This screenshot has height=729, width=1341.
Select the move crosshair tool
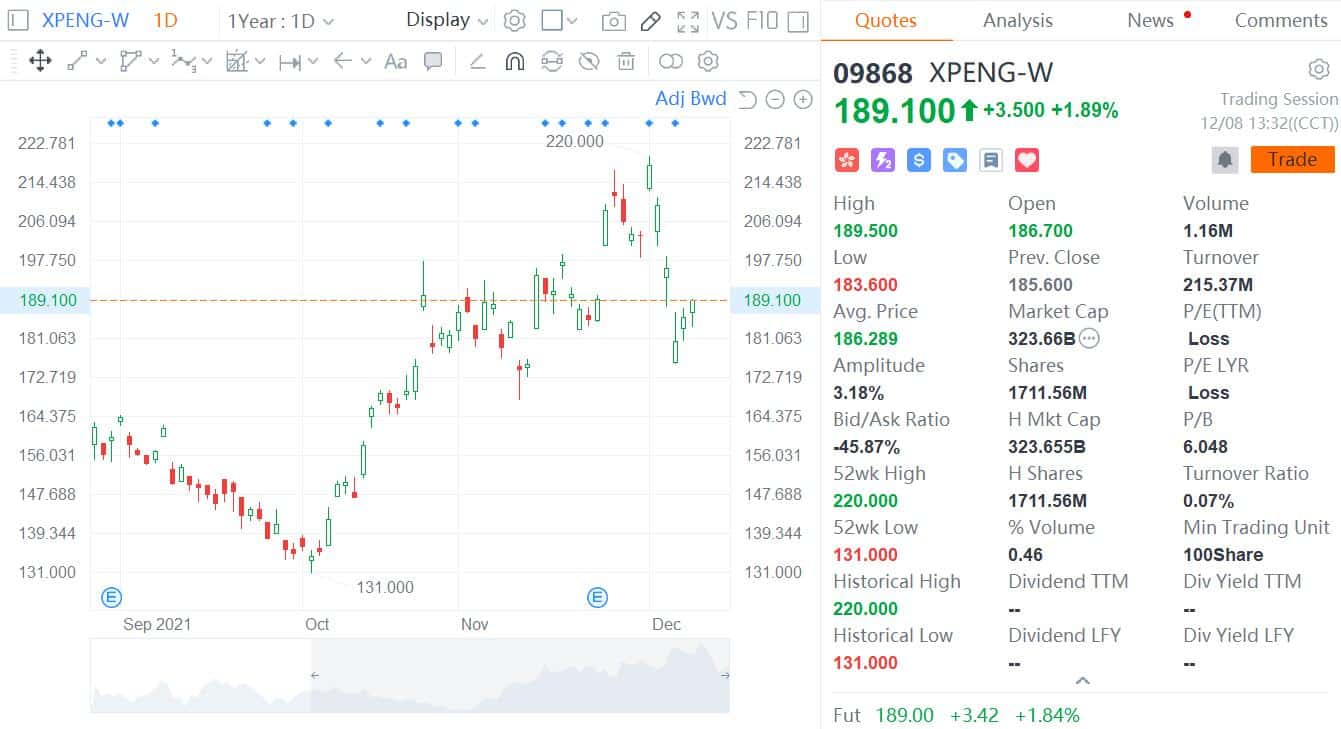[40, 62]
